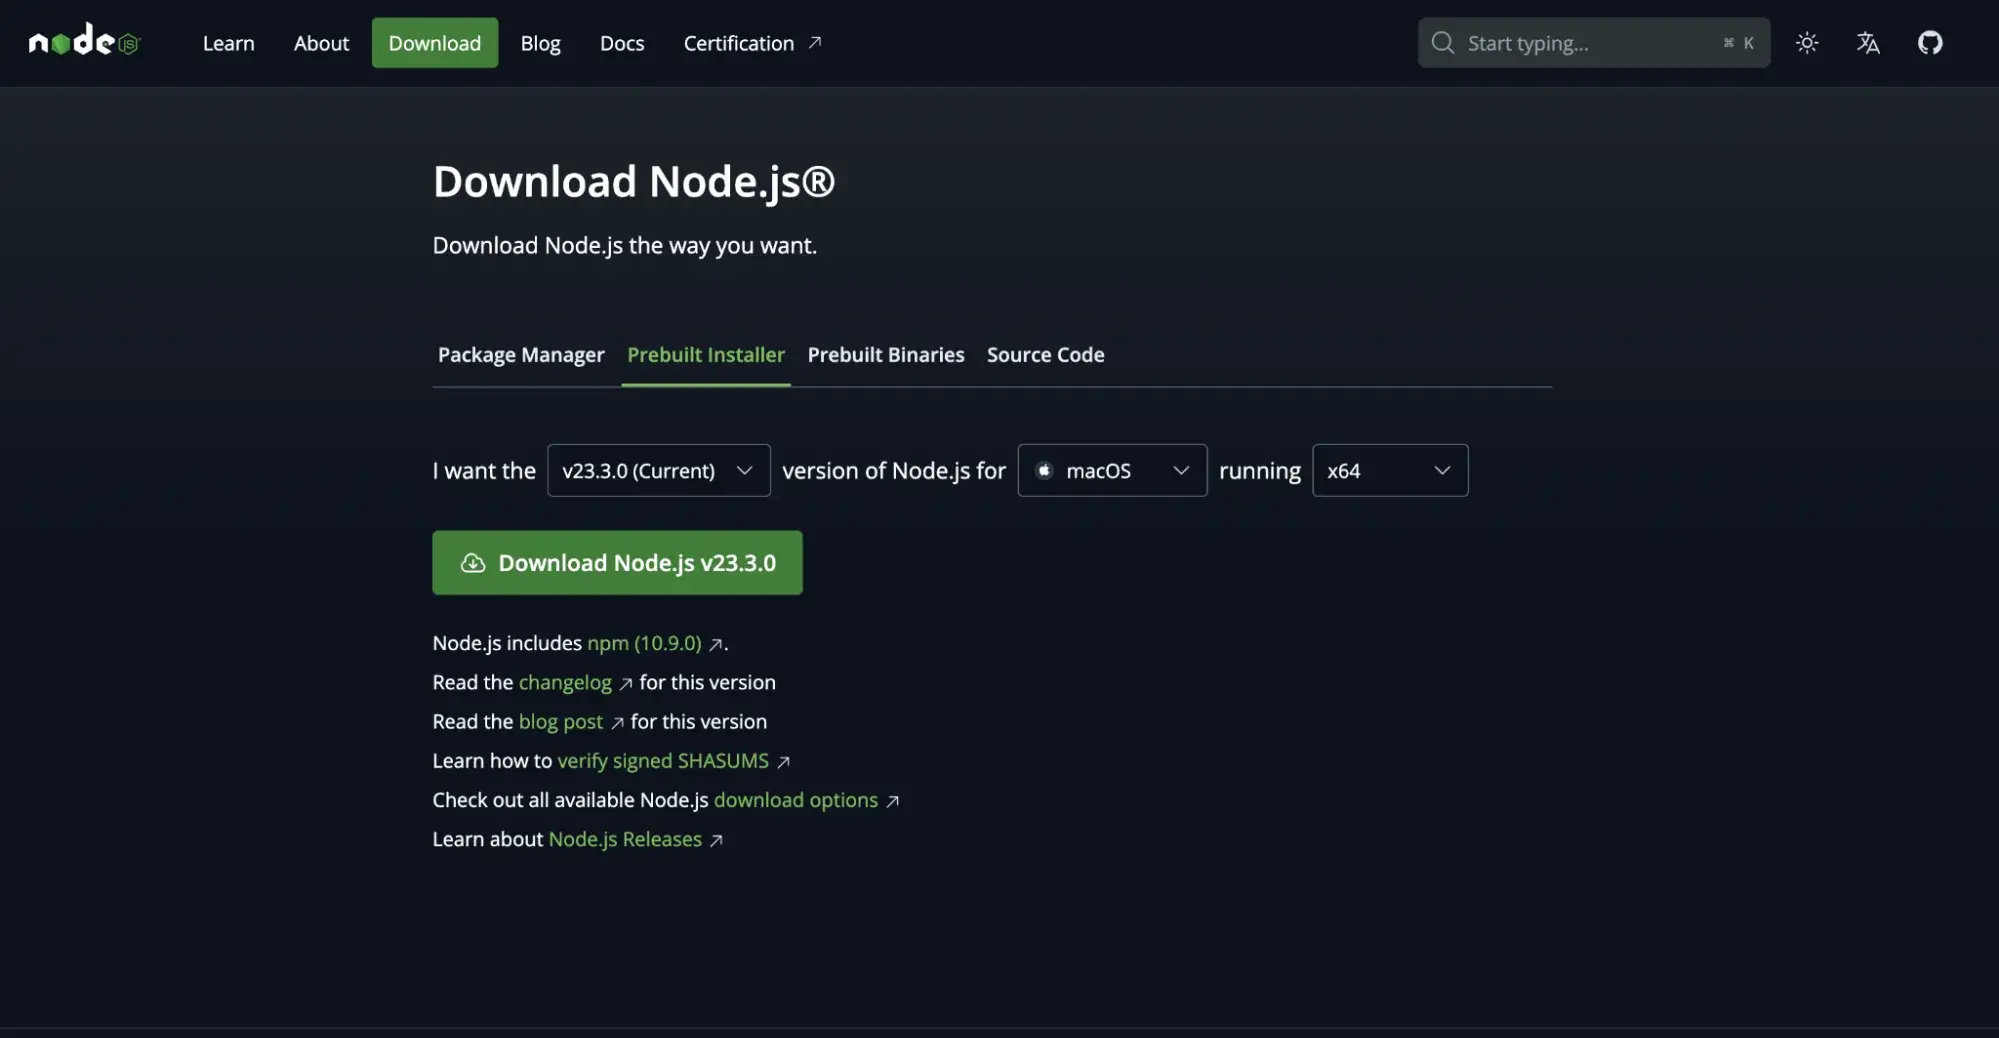This screenshot has width=1999, height=1038.
Task: Click the Download Node.js® heading
Action: coord(634,182)
